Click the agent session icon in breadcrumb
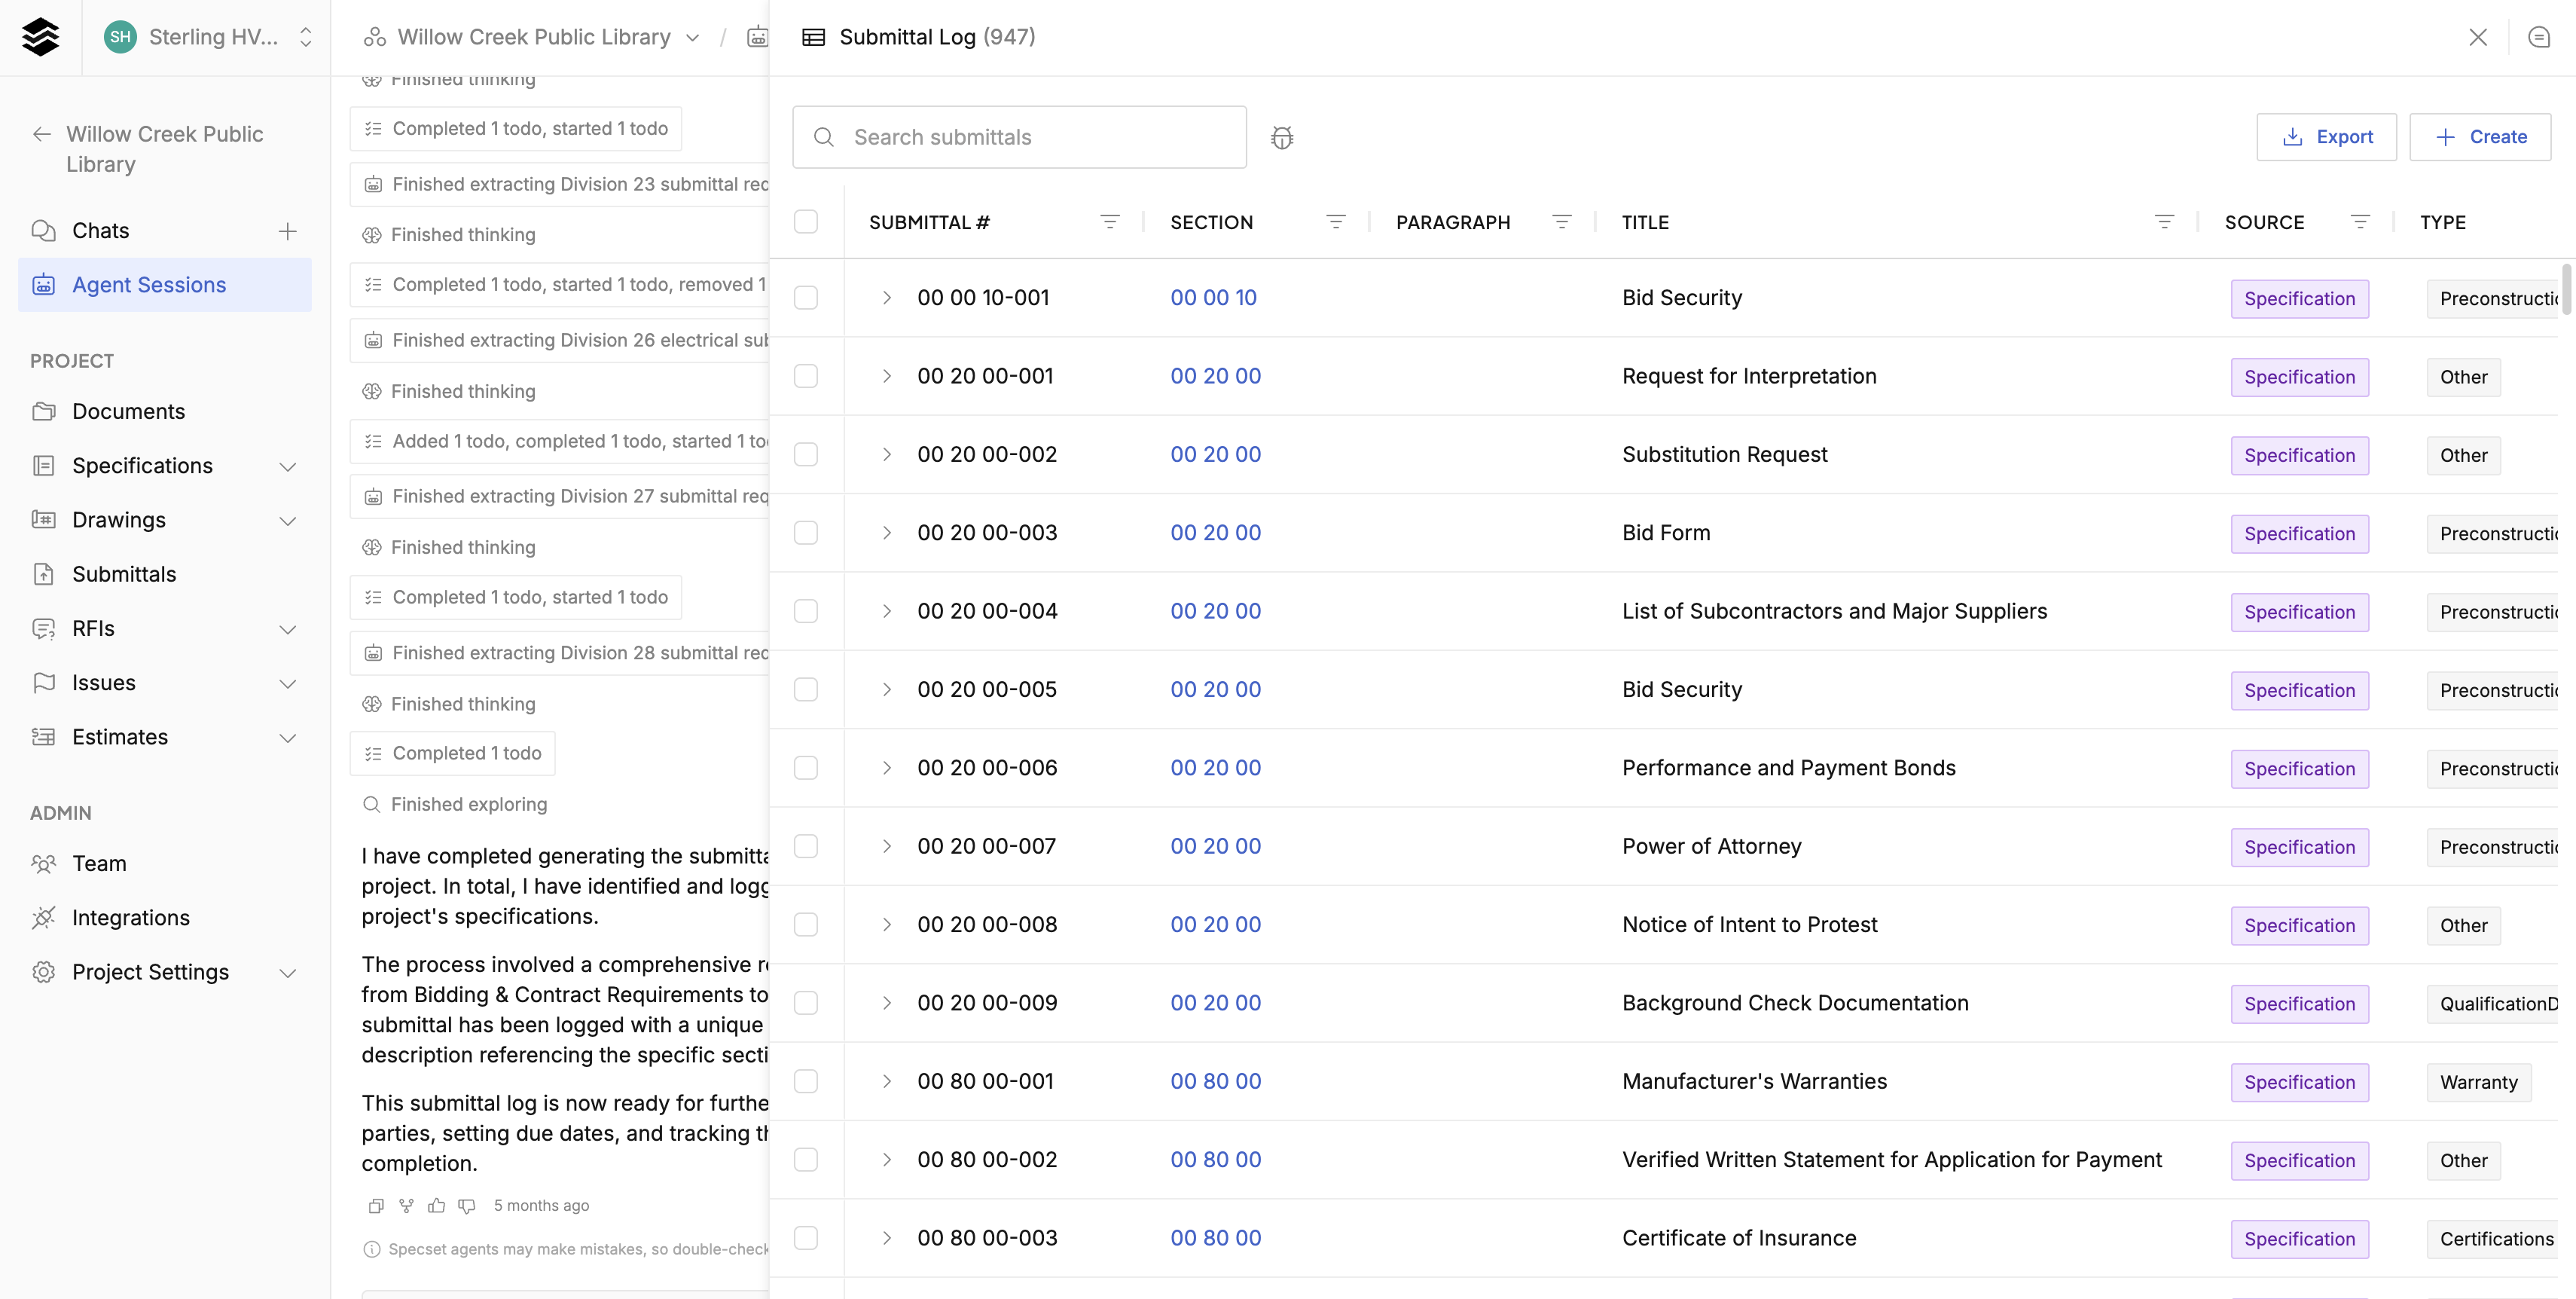Screen dimensions: 2576x1299 [x=758, y=37]
